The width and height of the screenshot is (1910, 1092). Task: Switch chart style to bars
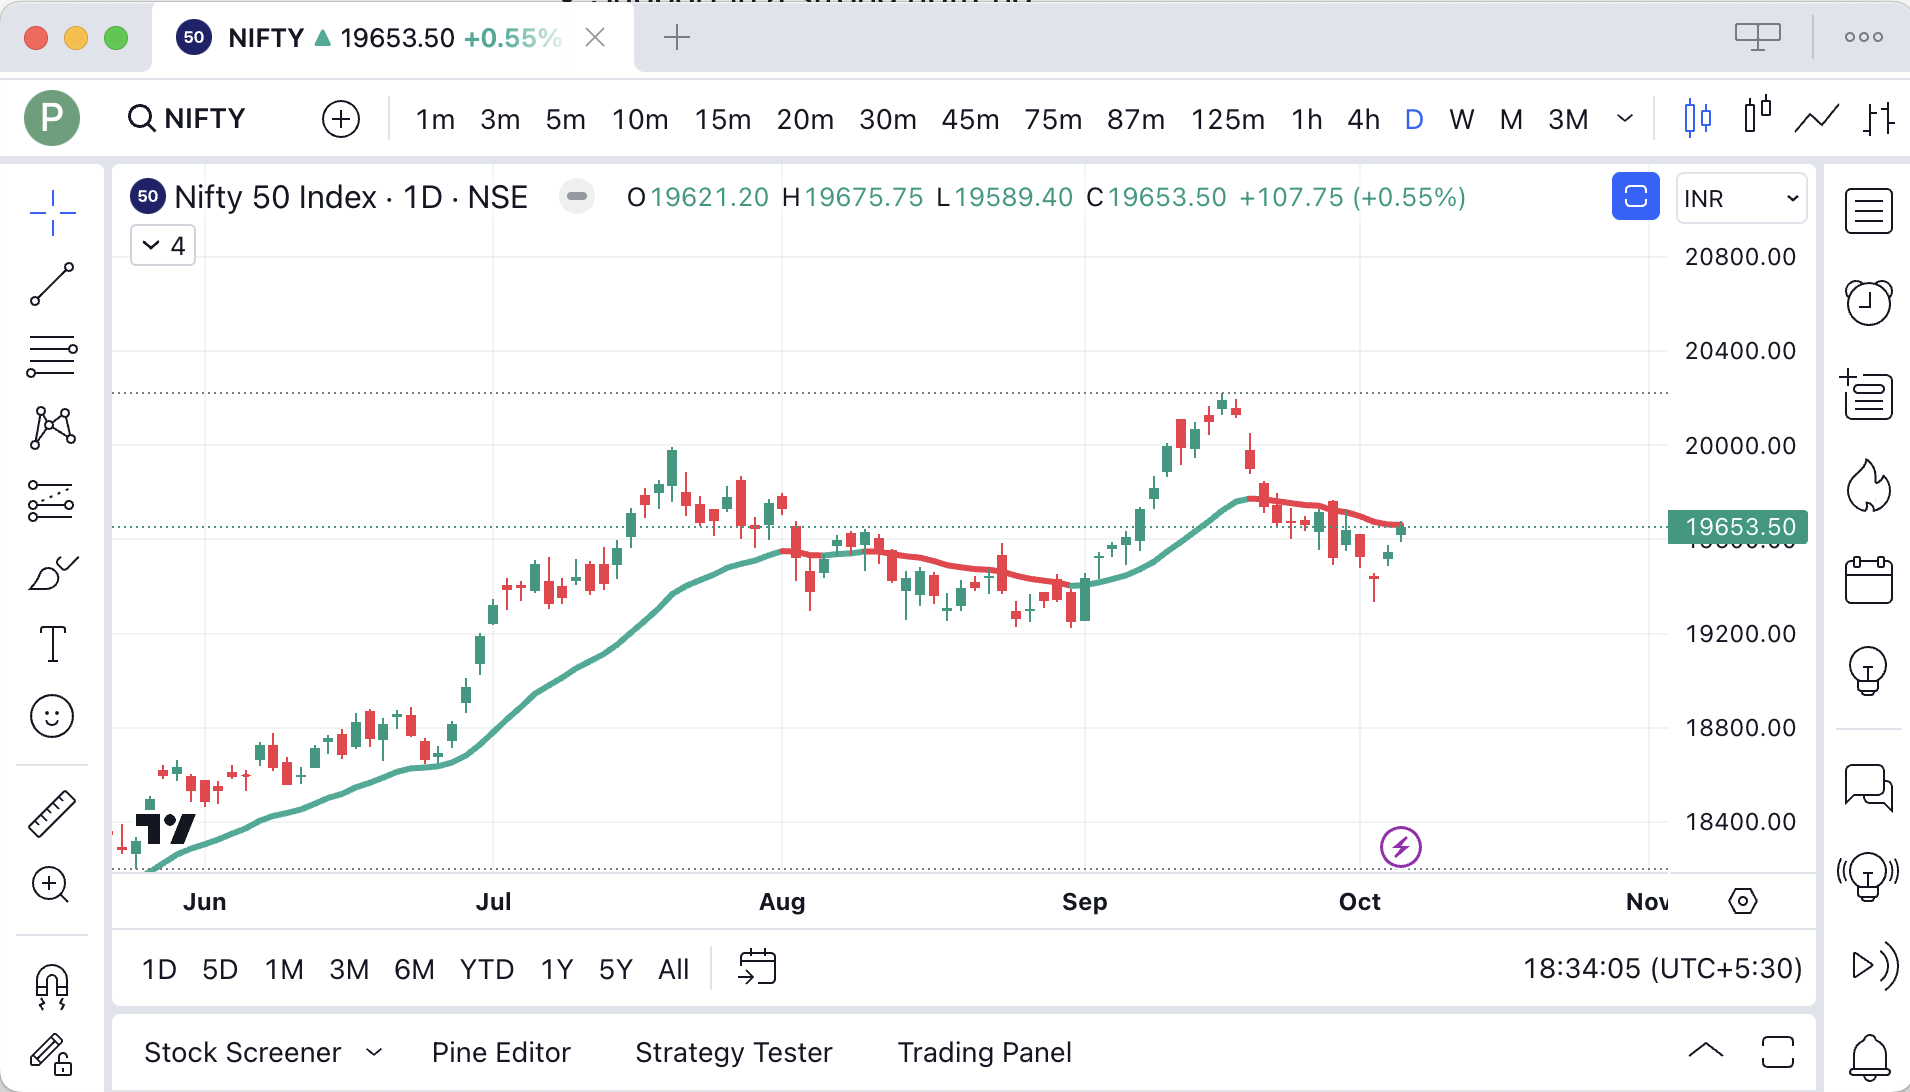pos(1879,119)
